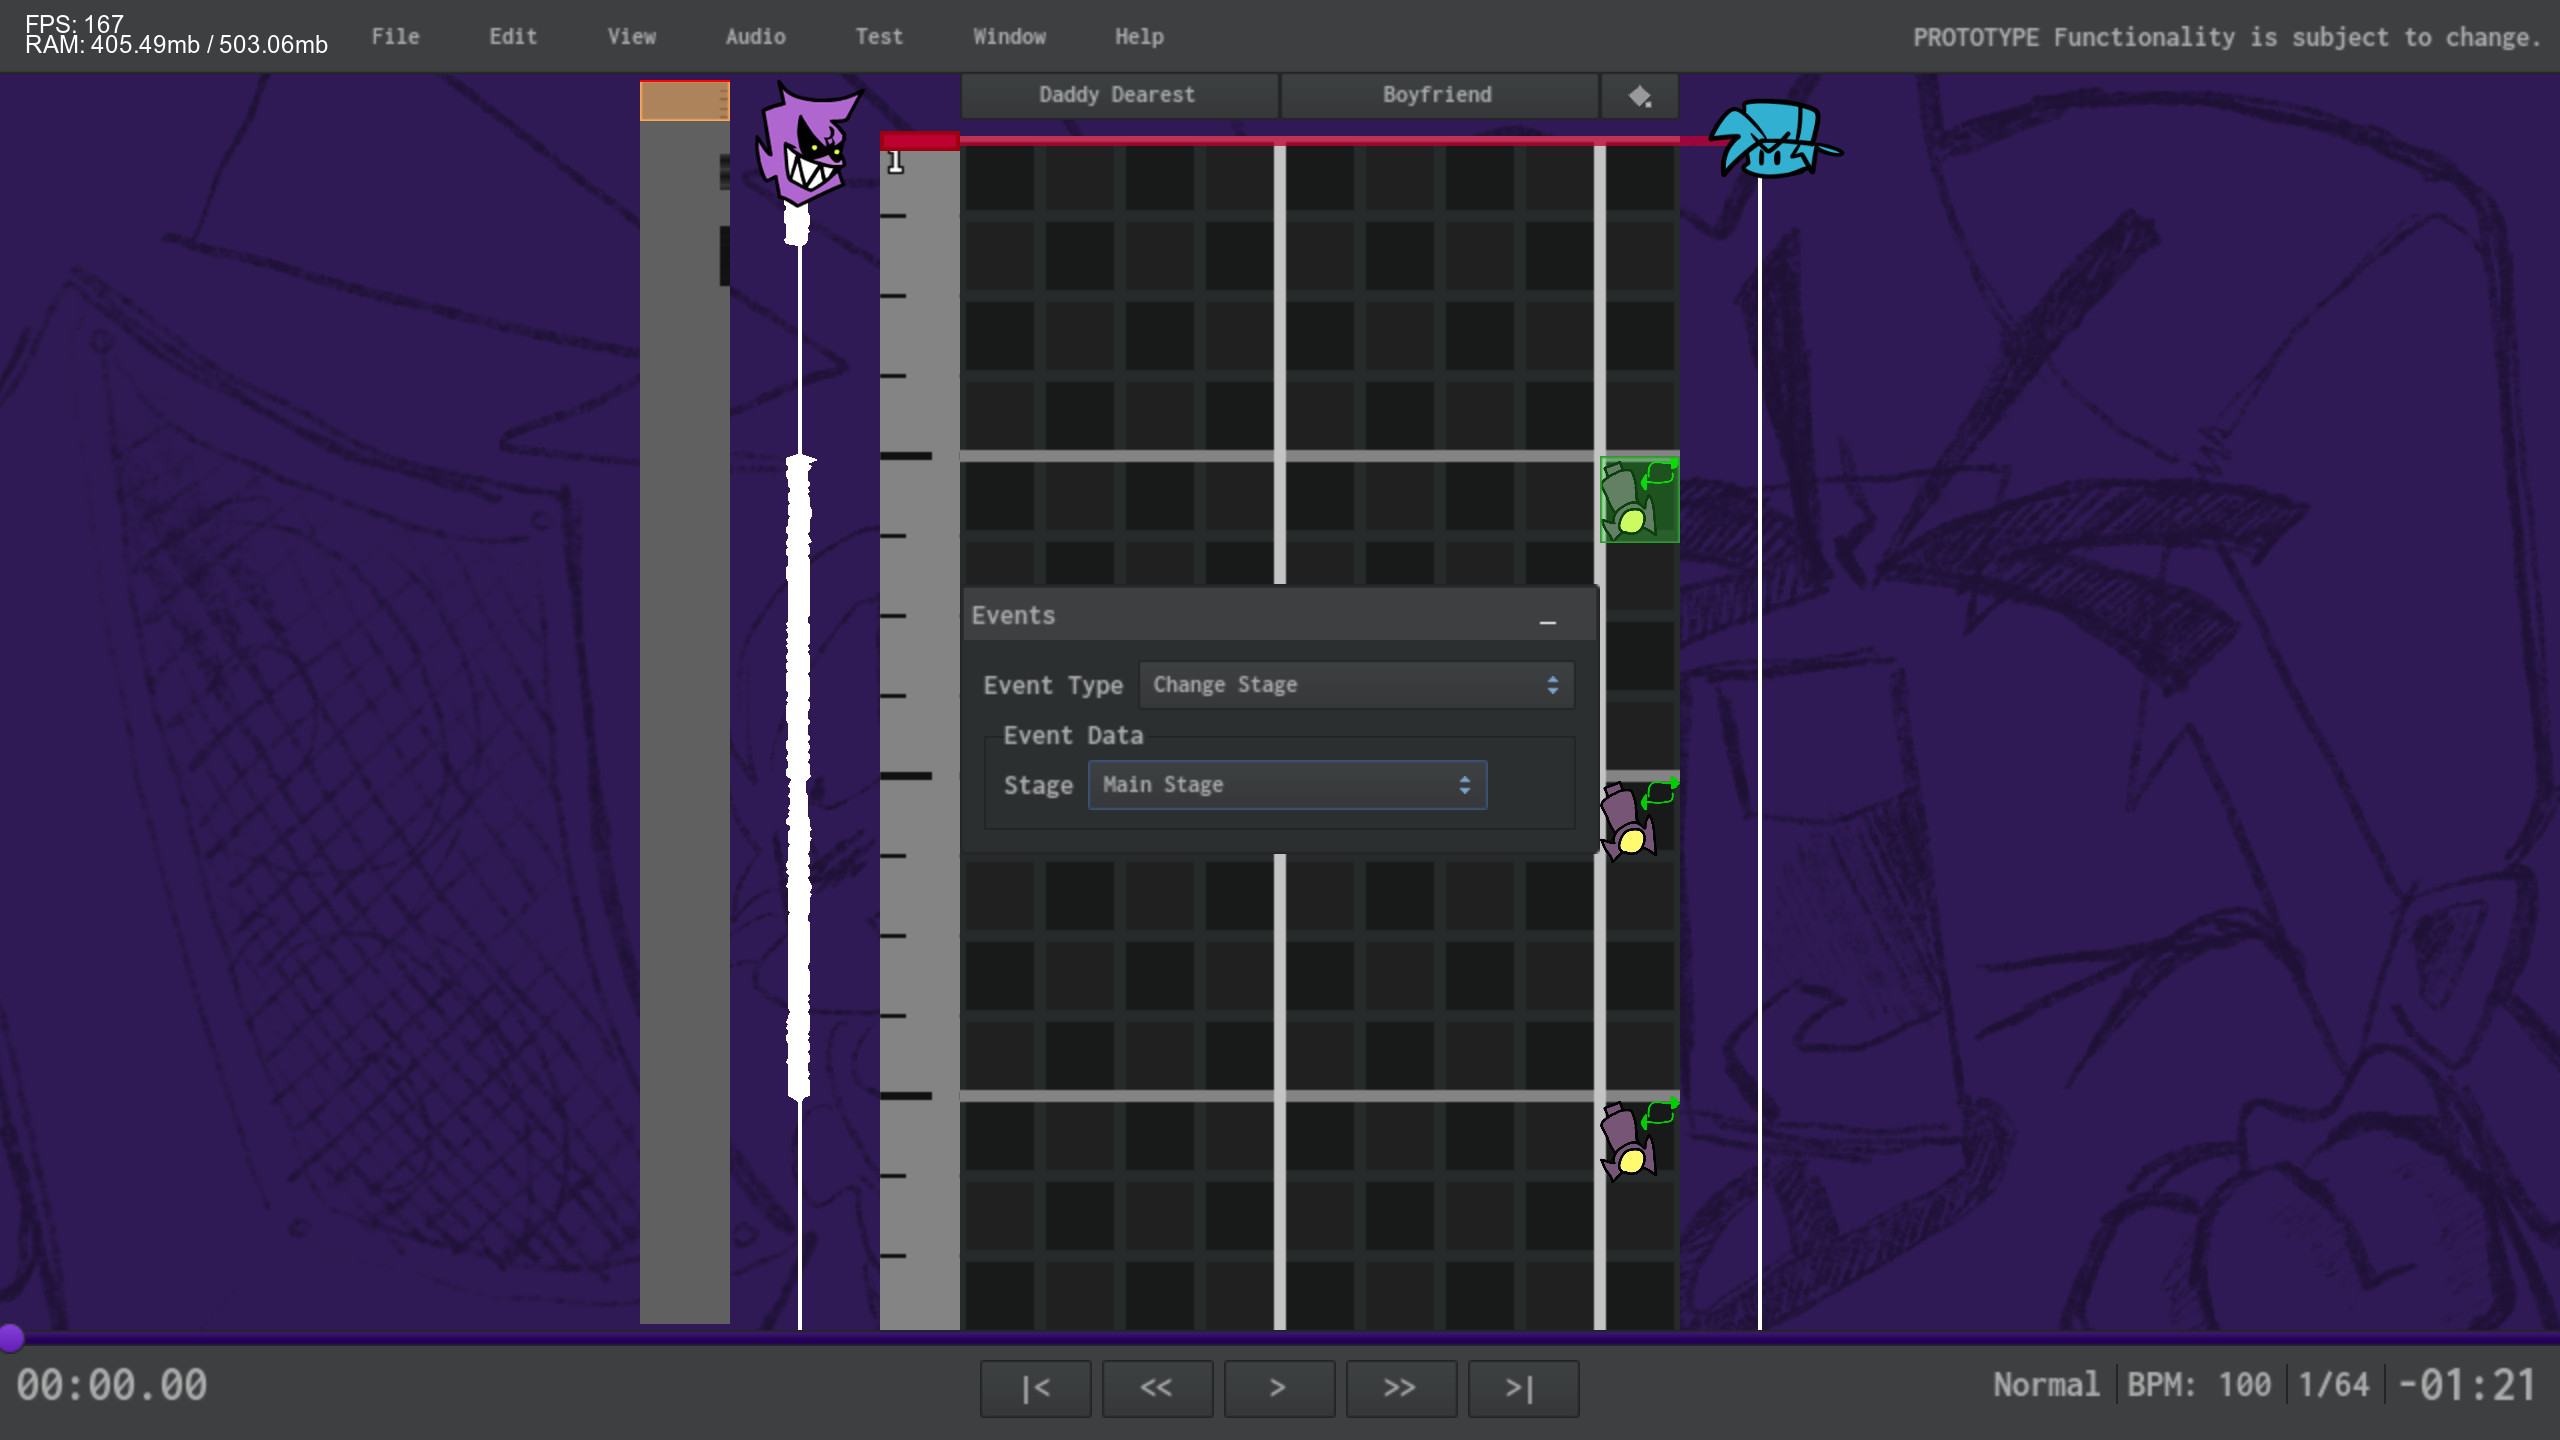Select the highlighted green Change Stage event marker
Screen dimensions: 2560x1440
coord(1640,498)
